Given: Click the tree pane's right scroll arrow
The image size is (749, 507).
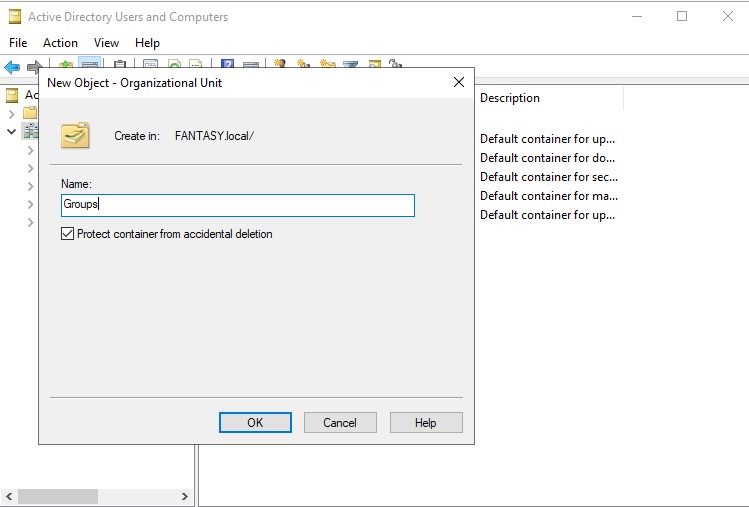Looking at the screenshot, I should [x=185, y=496].
